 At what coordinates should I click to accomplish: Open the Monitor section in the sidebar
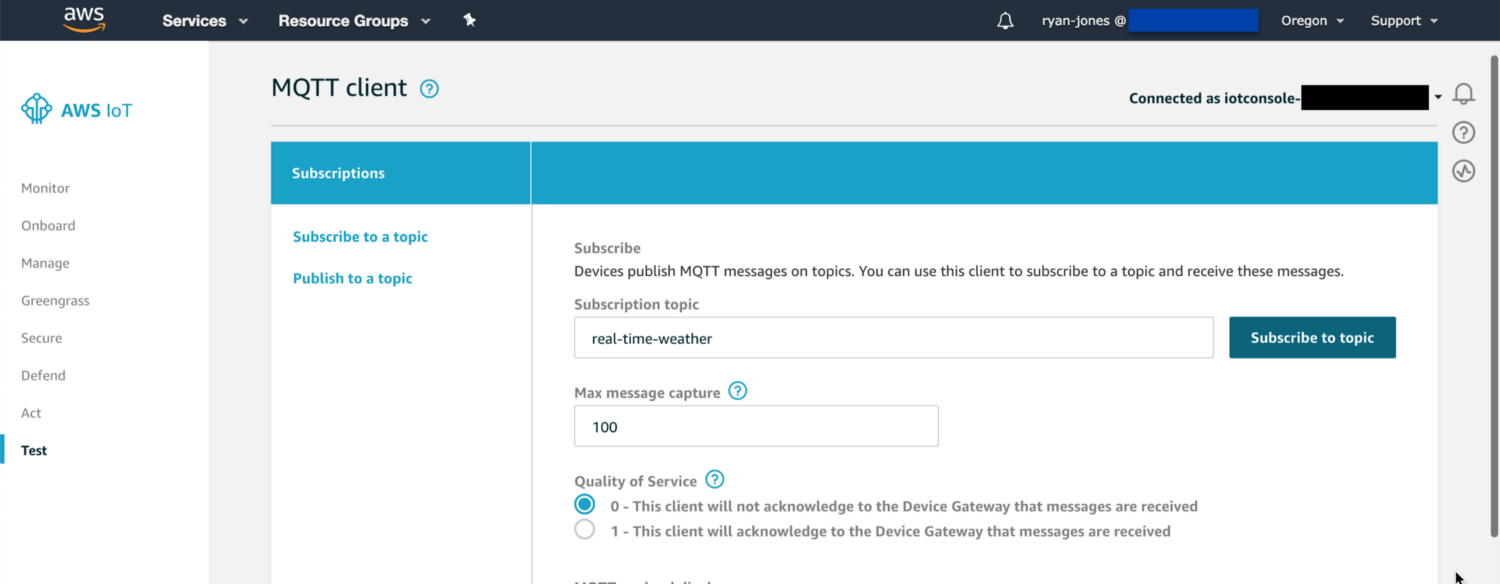tap(46, 188)
